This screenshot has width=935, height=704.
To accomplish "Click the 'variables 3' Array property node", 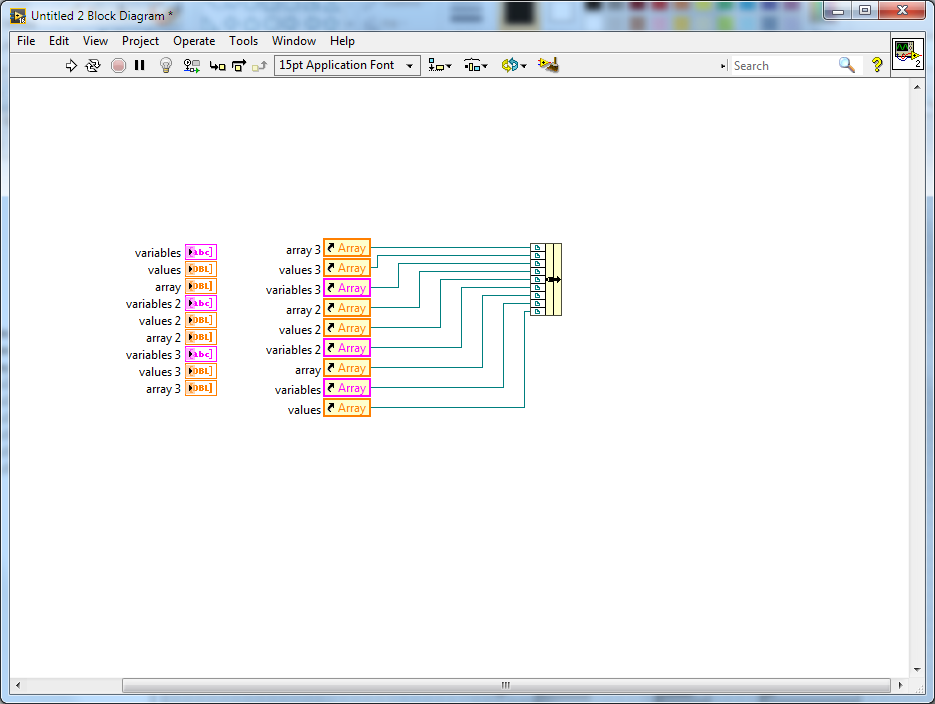I will click(x=347, y=288).
